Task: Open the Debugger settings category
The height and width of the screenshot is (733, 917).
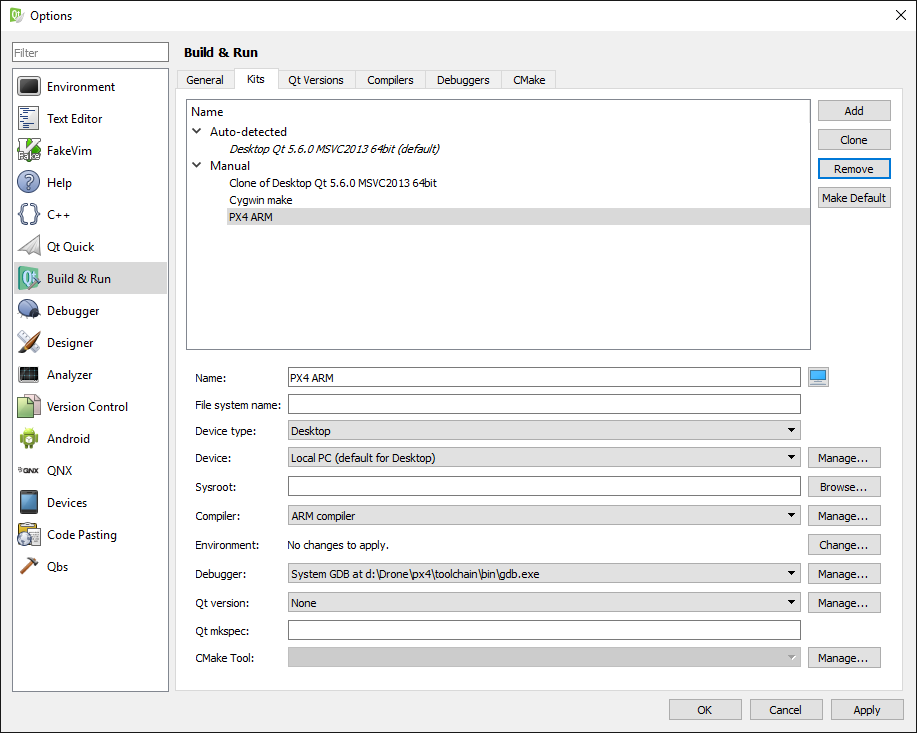Action: (x=73, y=311)
